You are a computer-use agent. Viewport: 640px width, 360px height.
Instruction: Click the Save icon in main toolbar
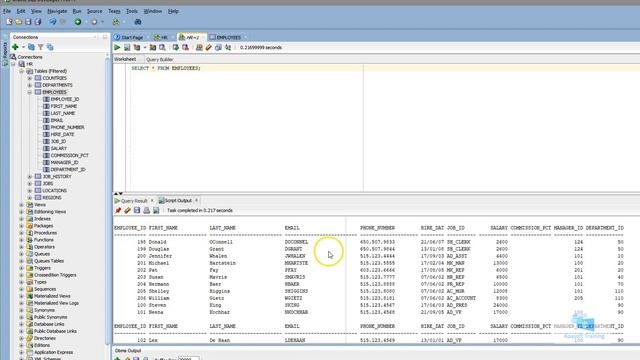[28, 22]
